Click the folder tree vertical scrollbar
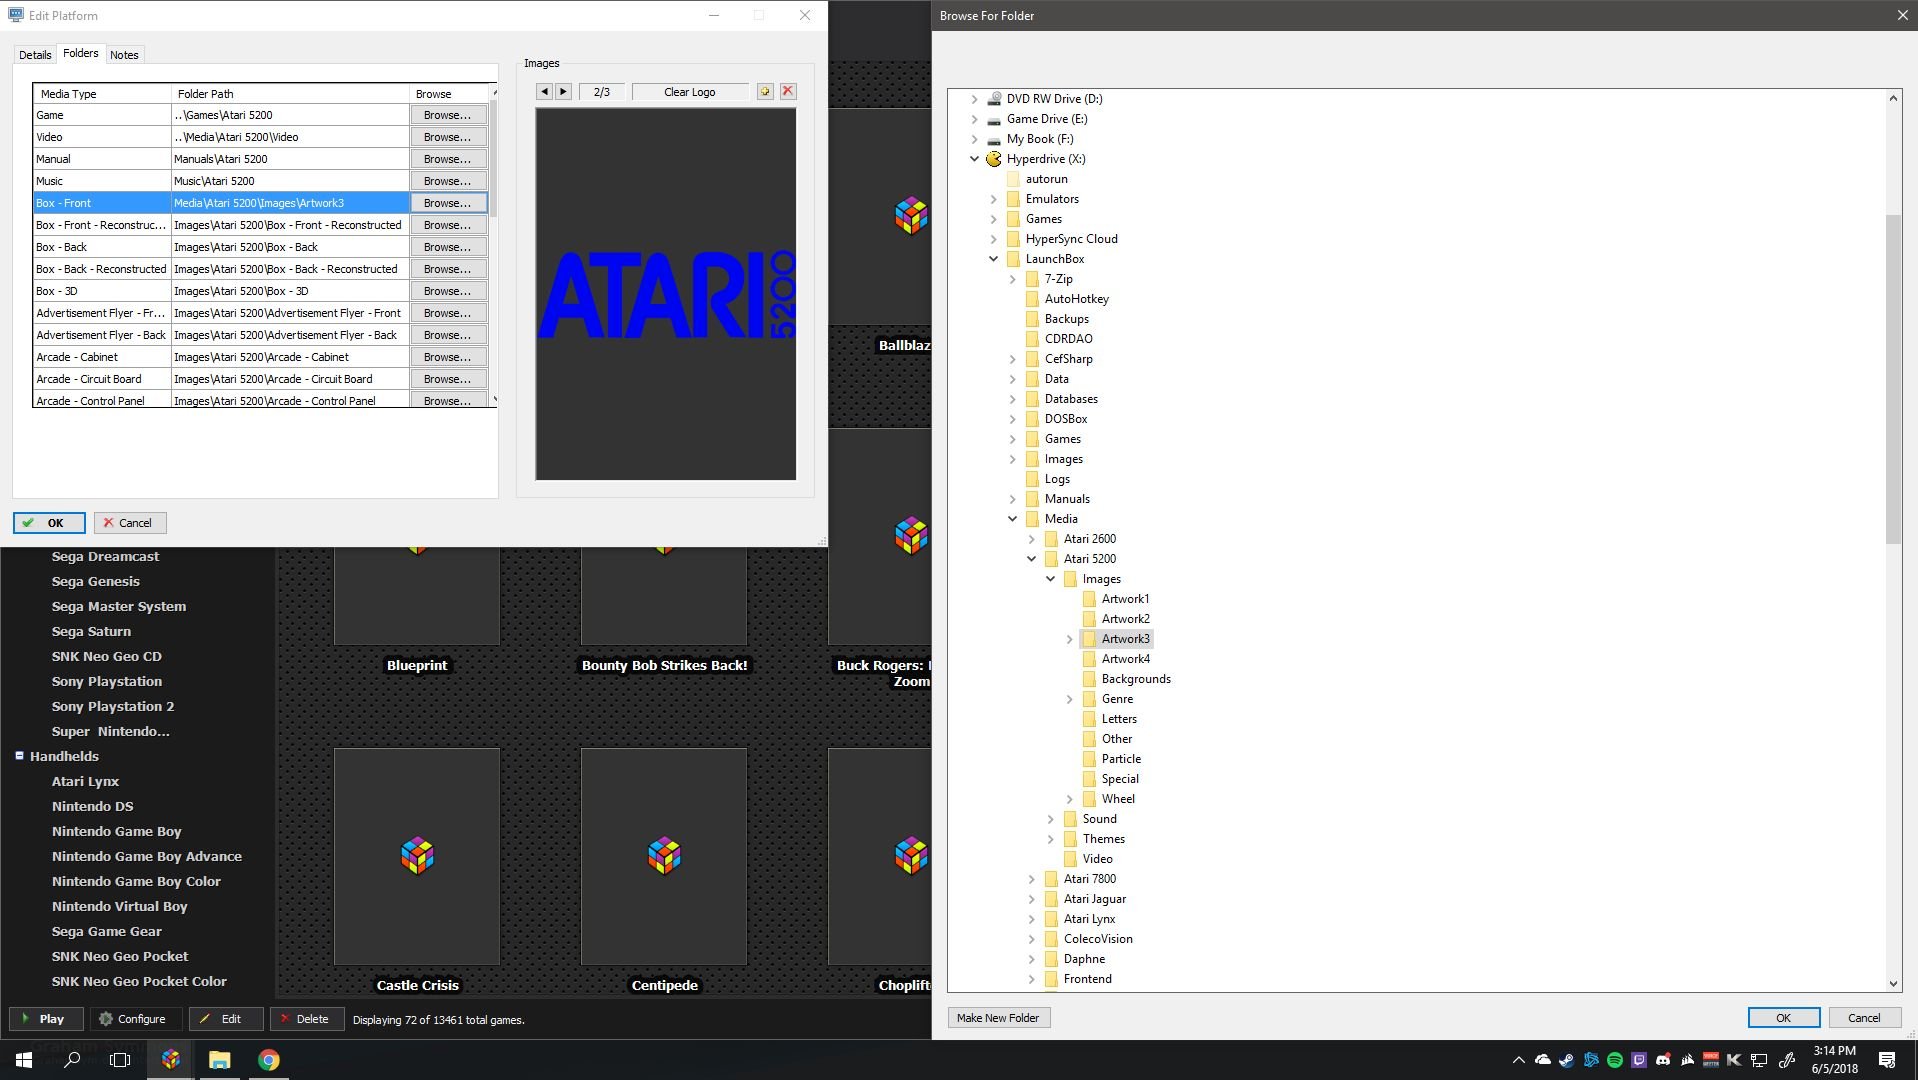 pos(1892,380)
